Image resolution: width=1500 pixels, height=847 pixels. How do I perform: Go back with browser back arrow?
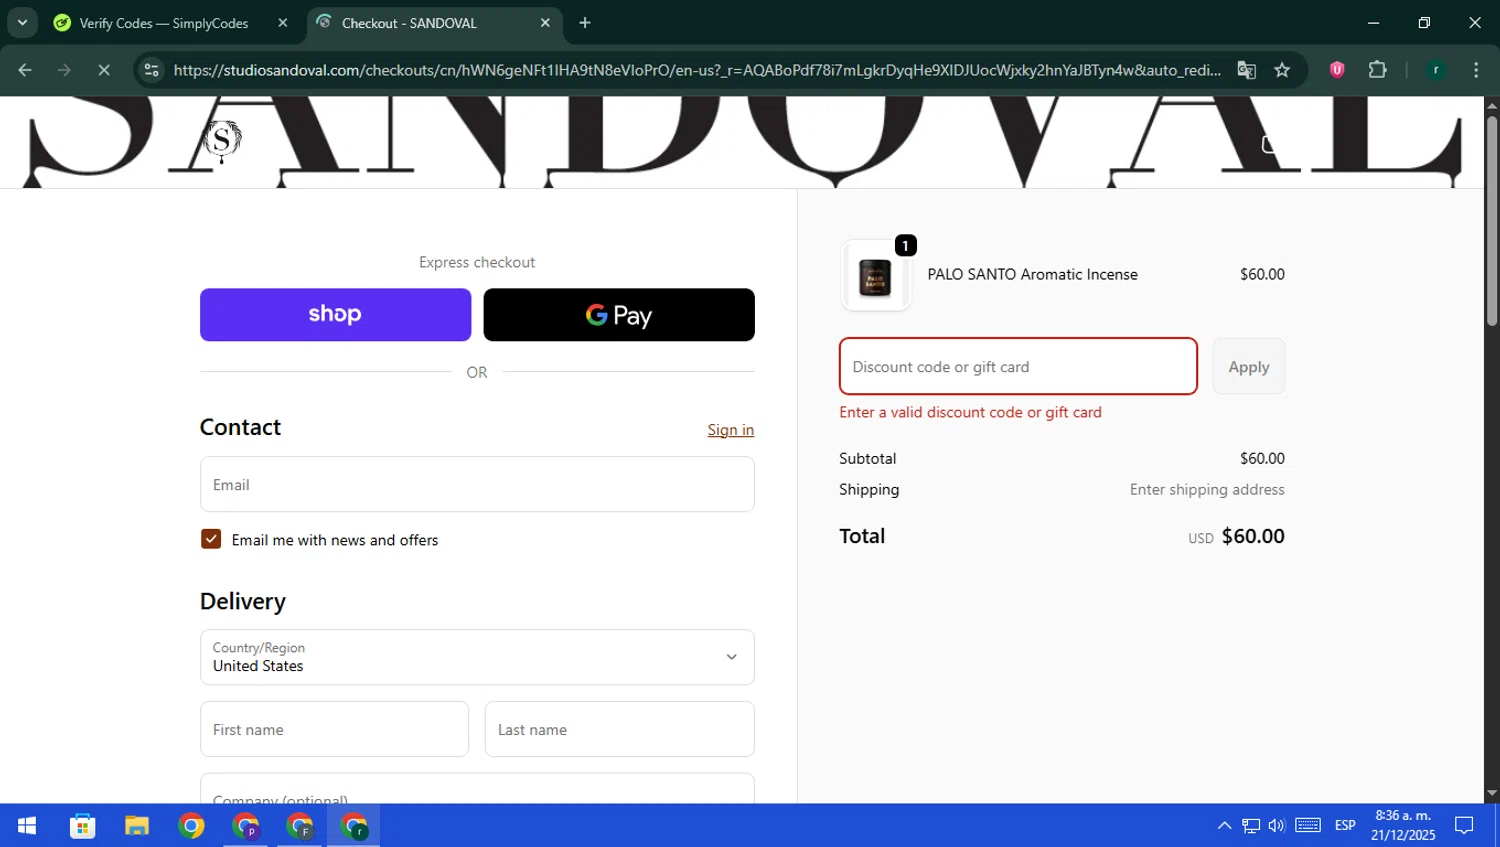[25, 70]
